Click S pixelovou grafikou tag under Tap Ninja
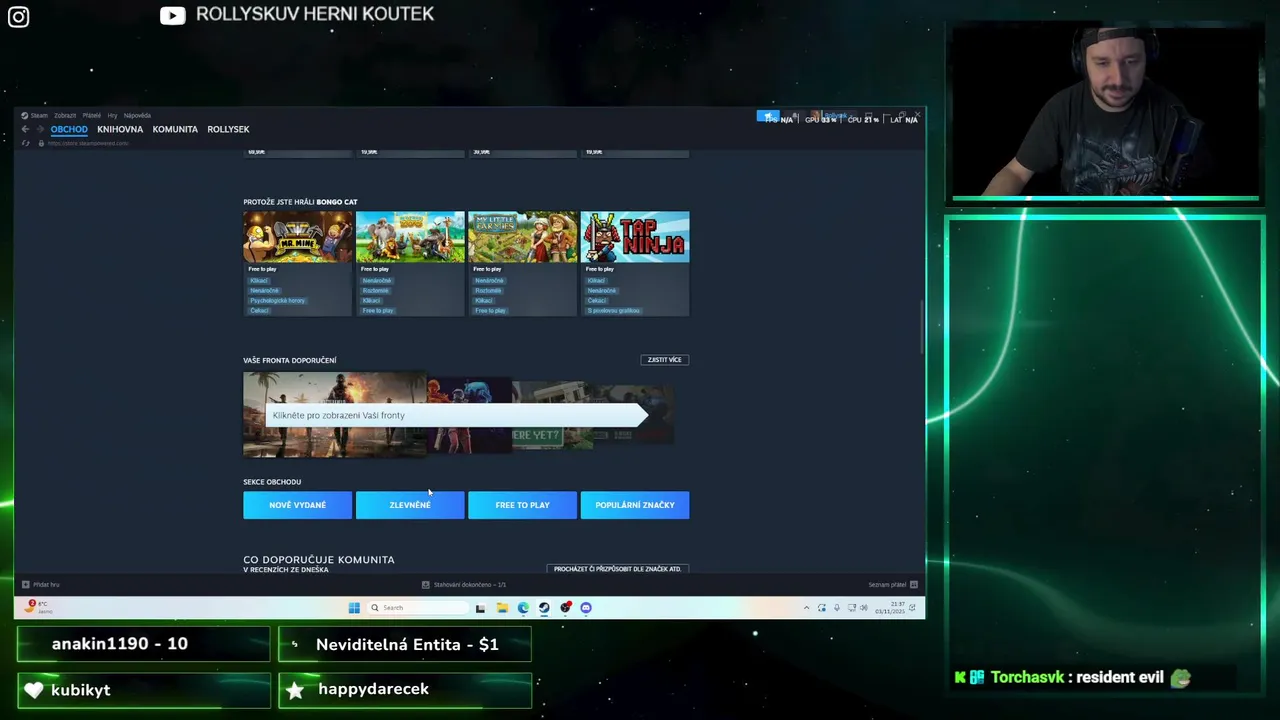 (614, 310)
